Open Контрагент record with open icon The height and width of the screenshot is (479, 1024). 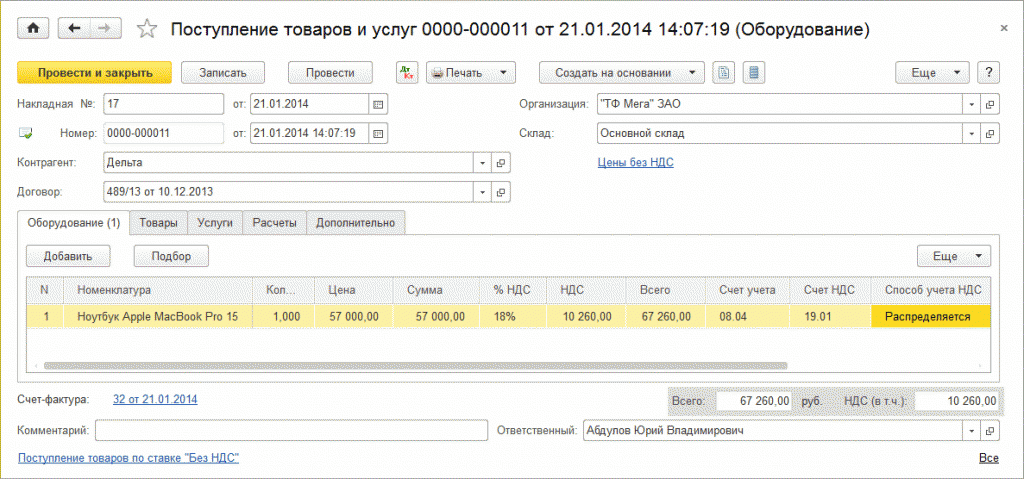501,163
